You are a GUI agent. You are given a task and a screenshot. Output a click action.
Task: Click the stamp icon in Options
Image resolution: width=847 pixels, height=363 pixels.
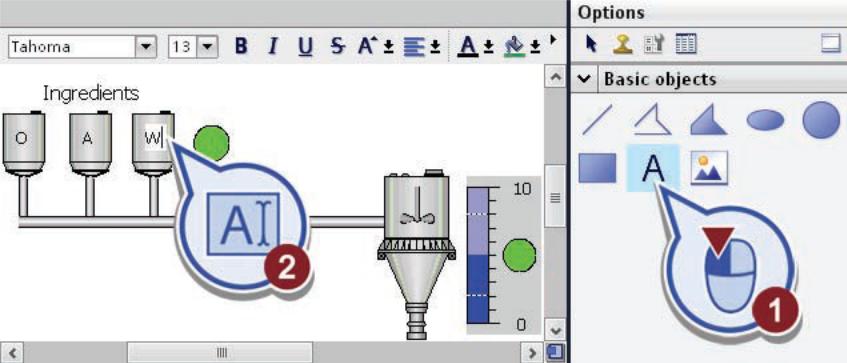pos(623,44)
